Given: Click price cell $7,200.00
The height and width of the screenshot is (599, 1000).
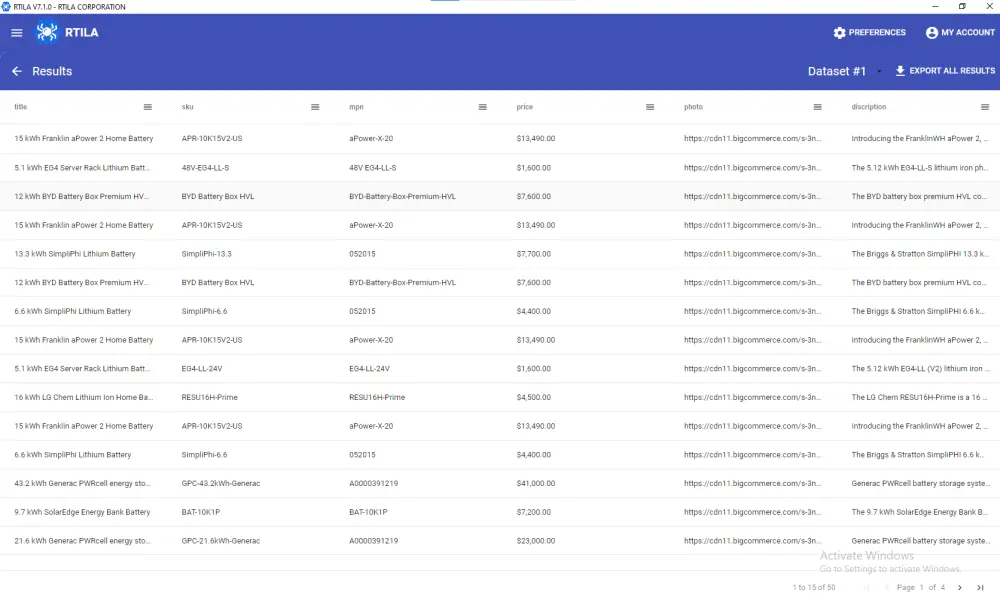Looking at the screenshot, I should [x=534, y=512].
